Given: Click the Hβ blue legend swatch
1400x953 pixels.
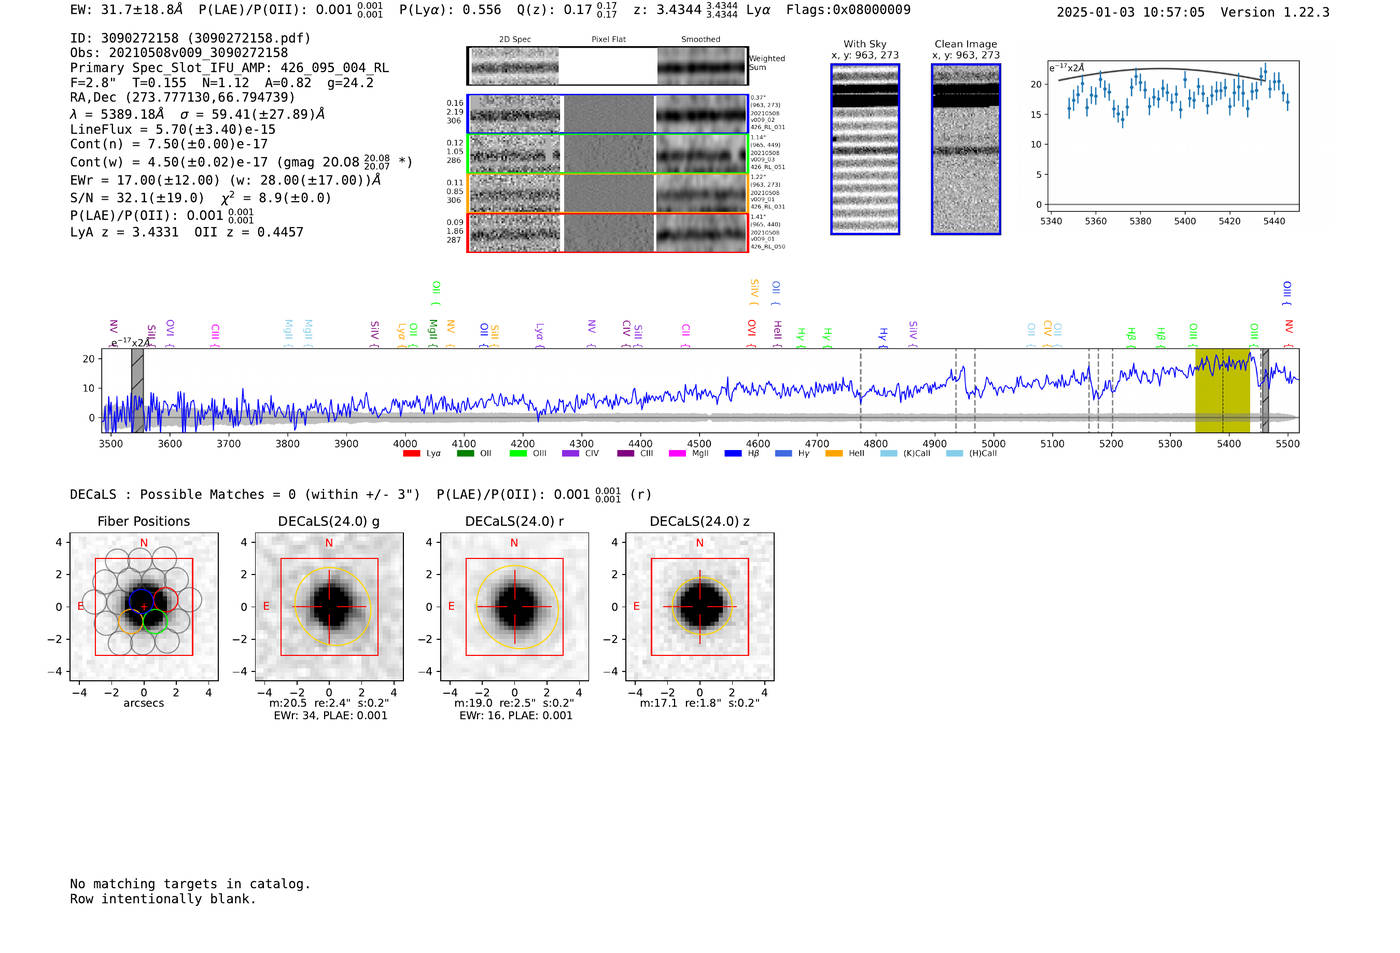Looking at the screenshot, I should click(733, 453).
